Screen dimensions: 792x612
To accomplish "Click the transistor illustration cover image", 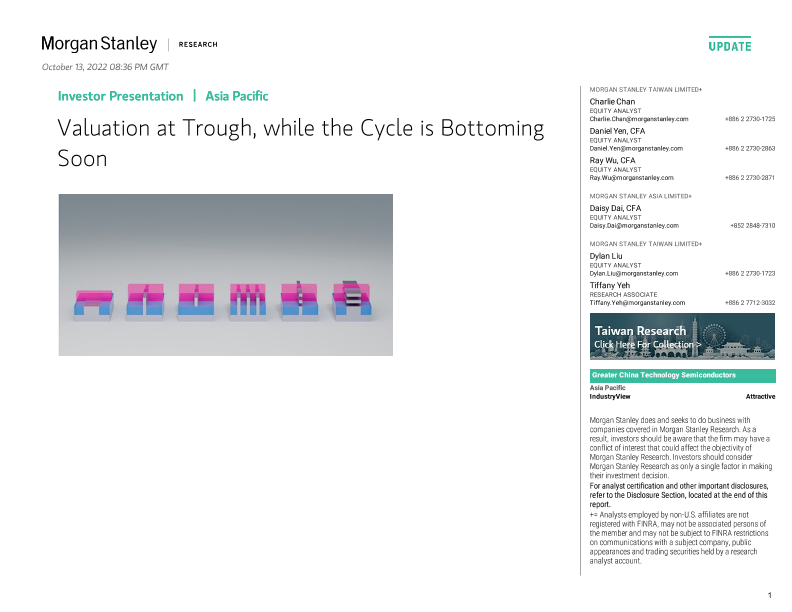I will click(225, 275).
